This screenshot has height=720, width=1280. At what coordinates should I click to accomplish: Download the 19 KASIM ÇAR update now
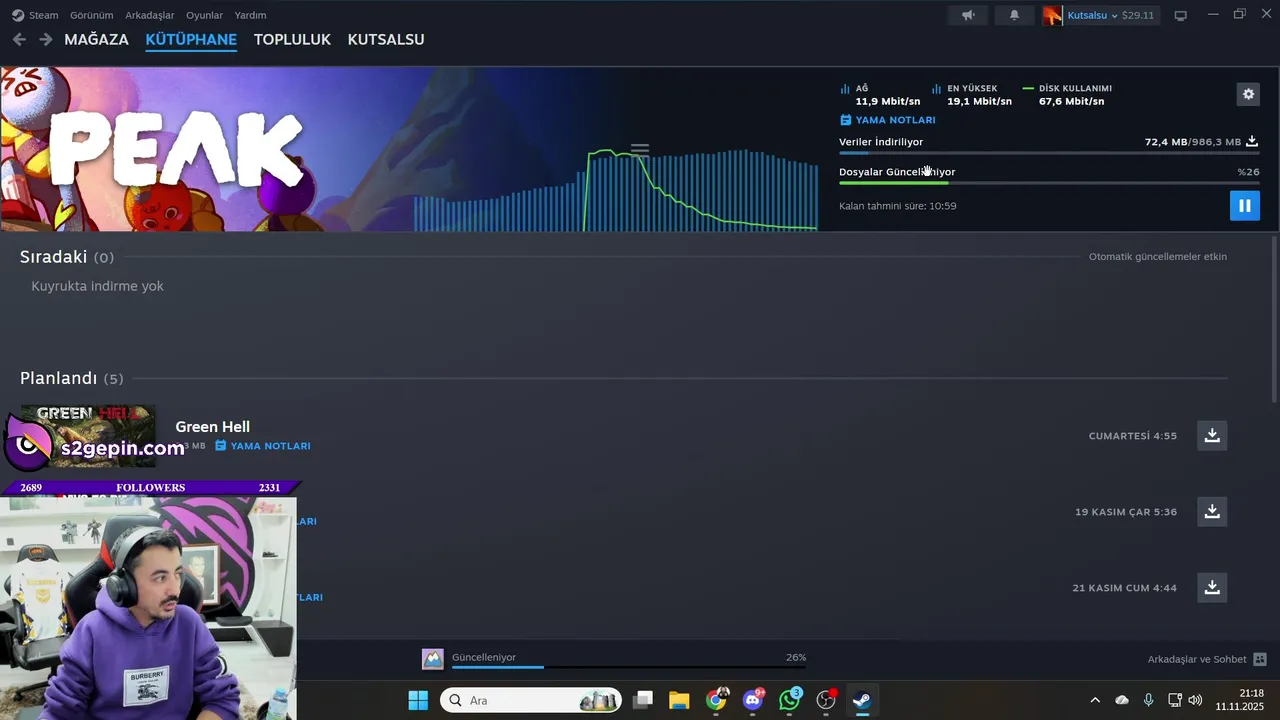(1212, 511)
